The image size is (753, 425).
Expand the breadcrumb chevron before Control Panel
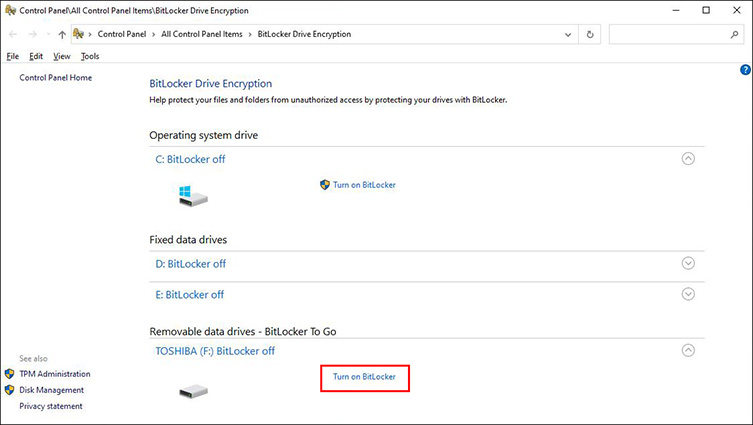click(90, 35)
